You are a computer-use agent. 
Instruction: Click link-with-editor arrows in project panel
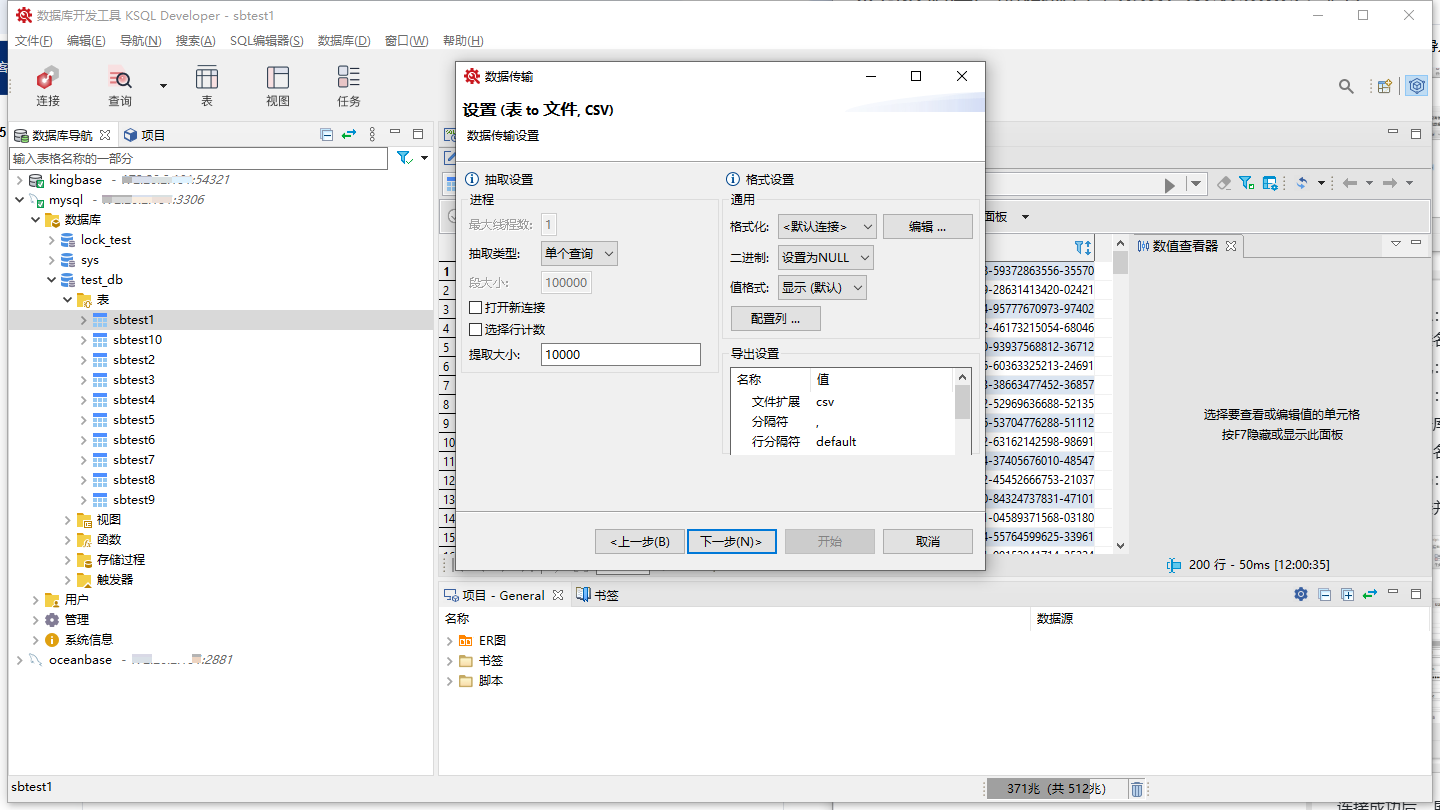click(x=1370, y=594)
